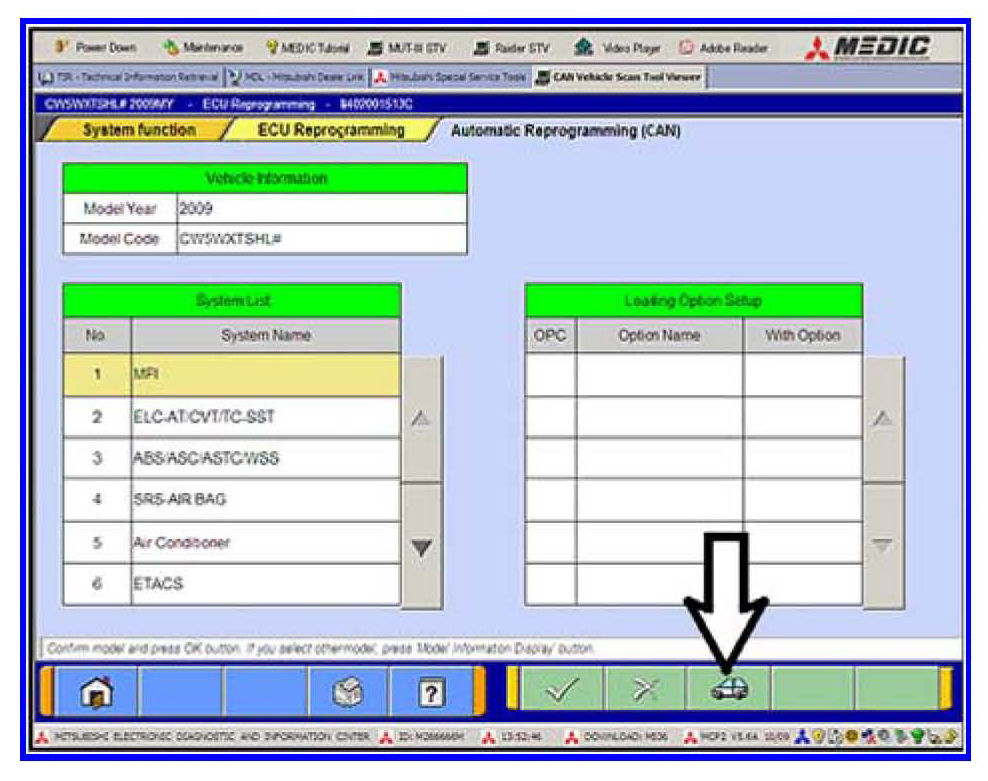
Task: Switch to the System function tab
Action: [138, 130]
